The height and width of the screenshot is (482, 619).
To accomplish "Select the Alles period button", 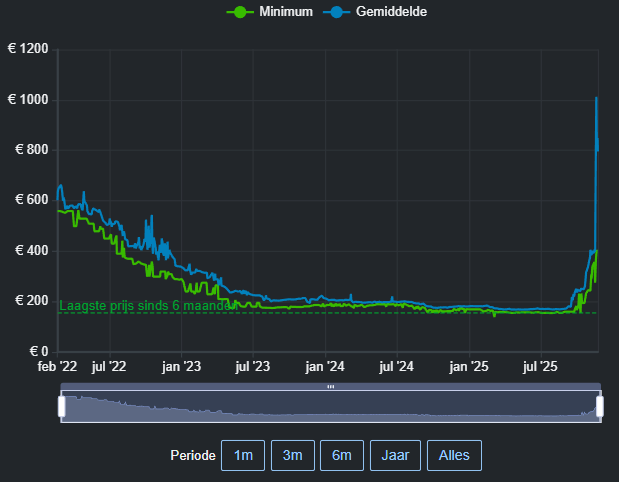I will [454, 456].
